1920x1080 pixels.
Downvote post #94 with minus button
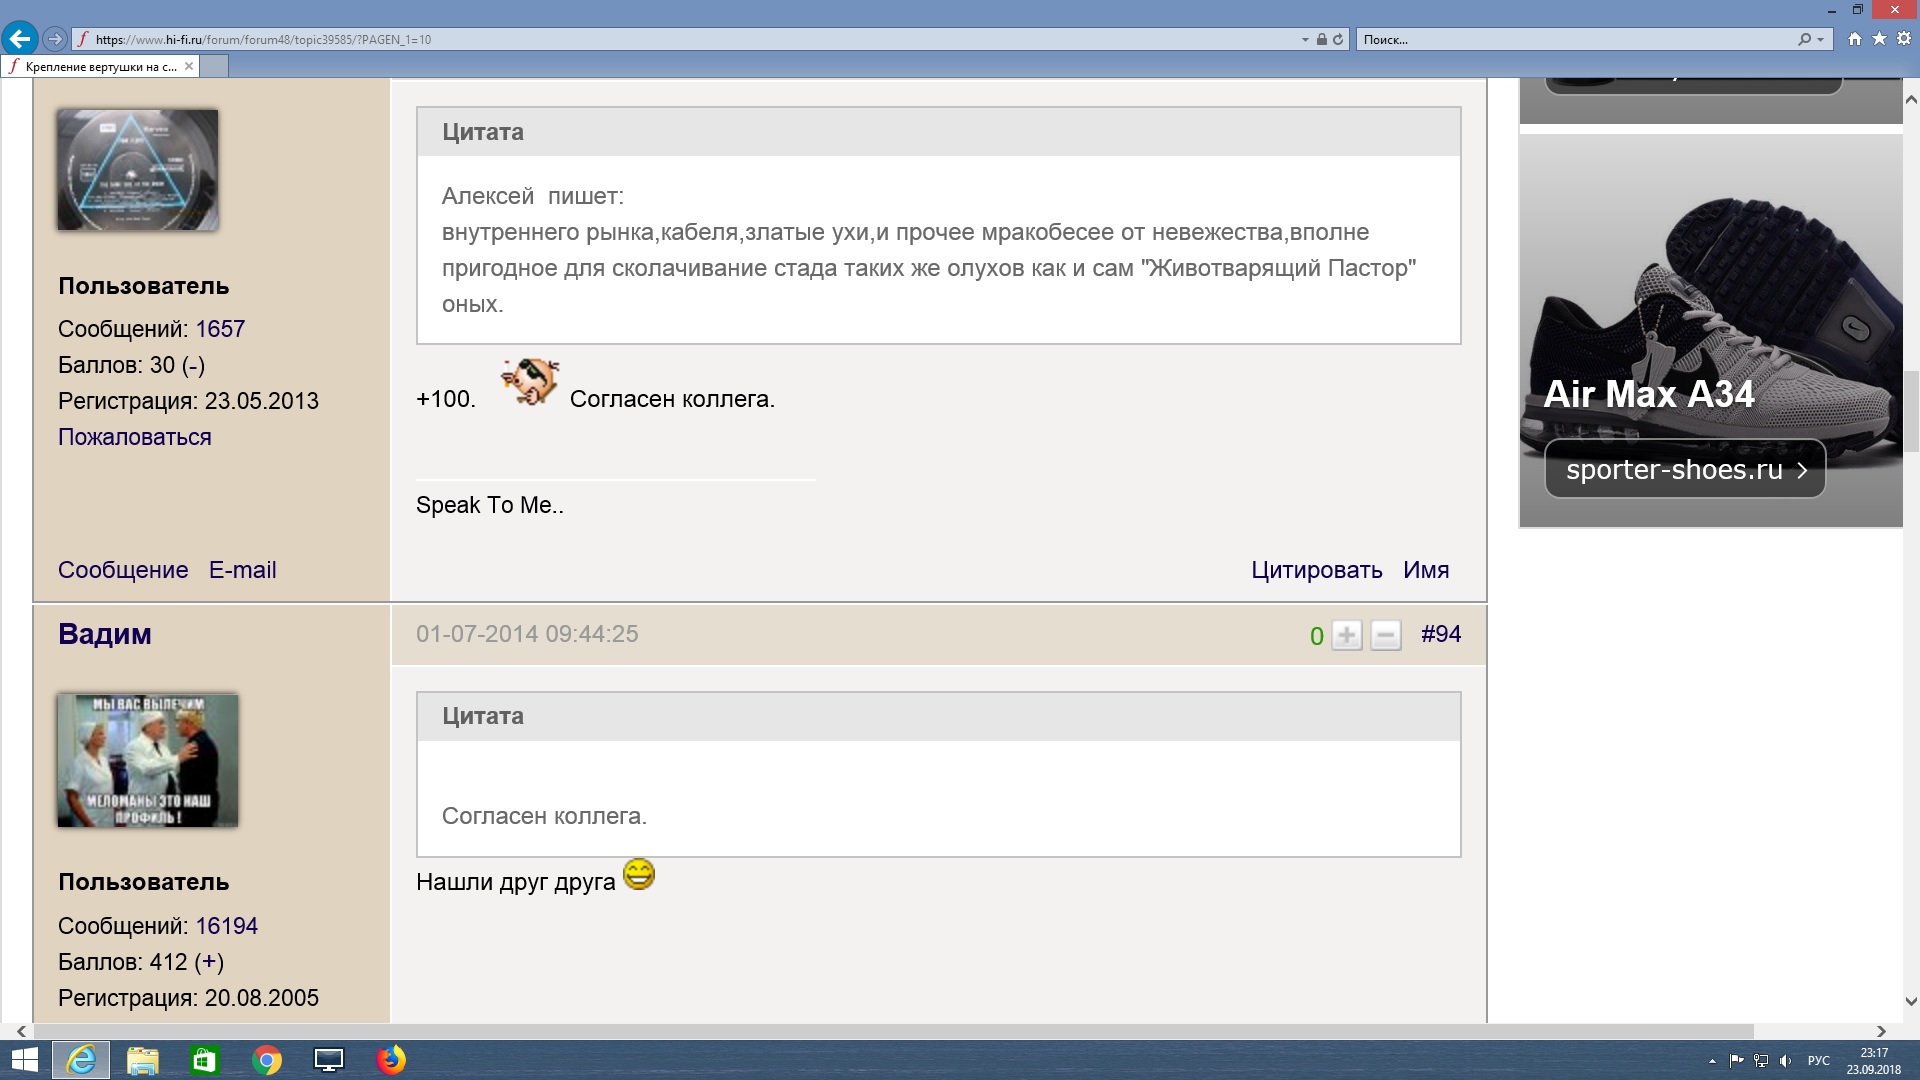[1385, 635]
